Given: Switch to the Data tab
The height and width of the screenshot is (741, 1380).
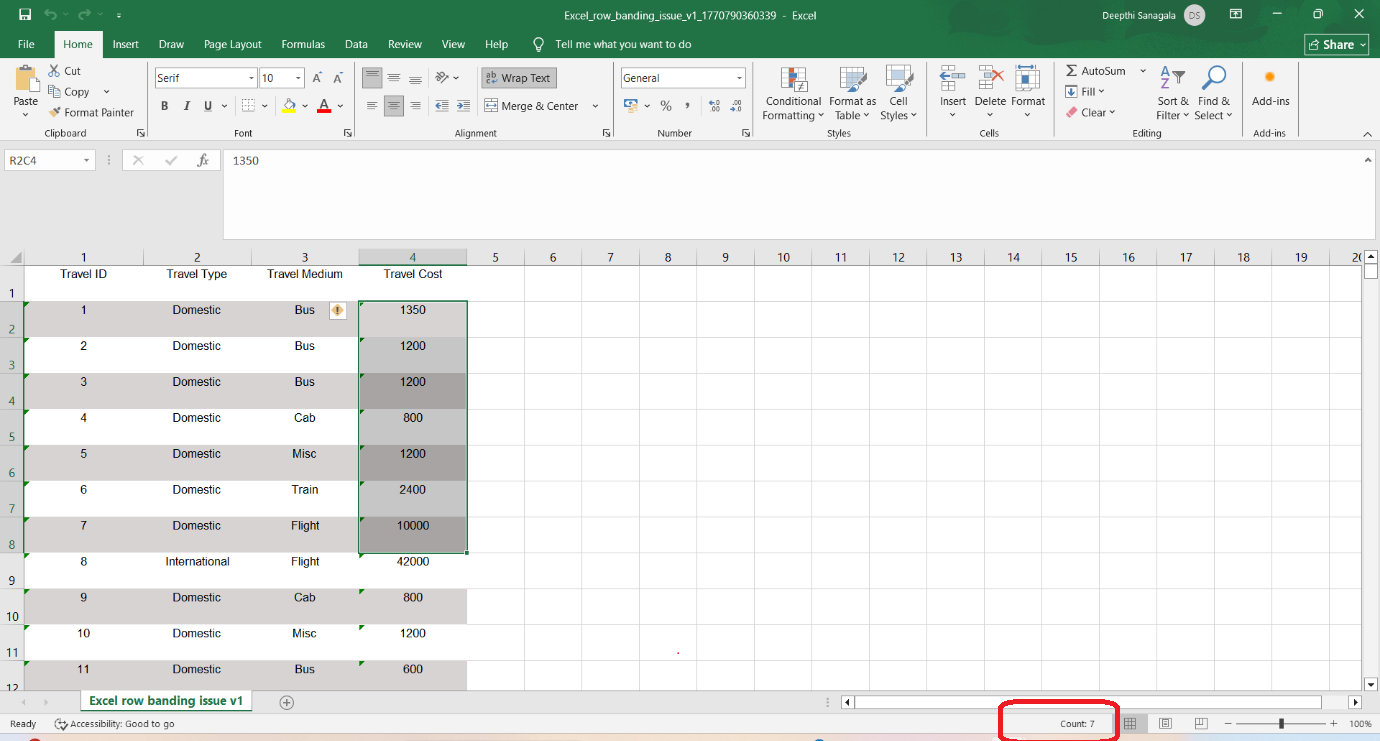Looking at the screenshot, I should click(x=356, y=44).
